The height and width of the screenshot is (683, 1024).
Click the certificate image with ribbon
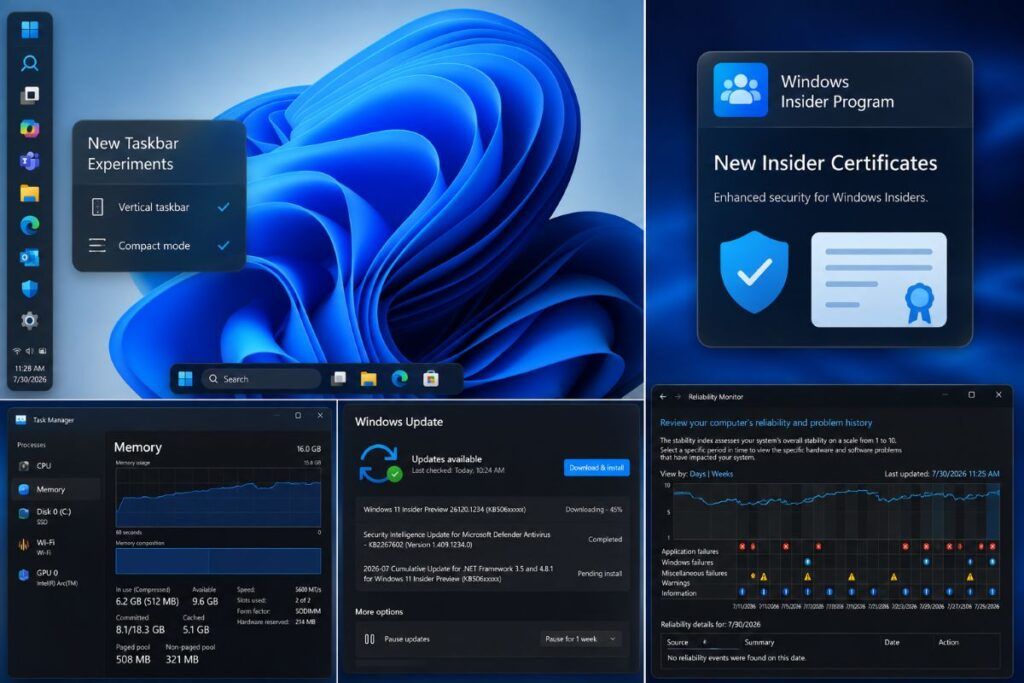878,279
